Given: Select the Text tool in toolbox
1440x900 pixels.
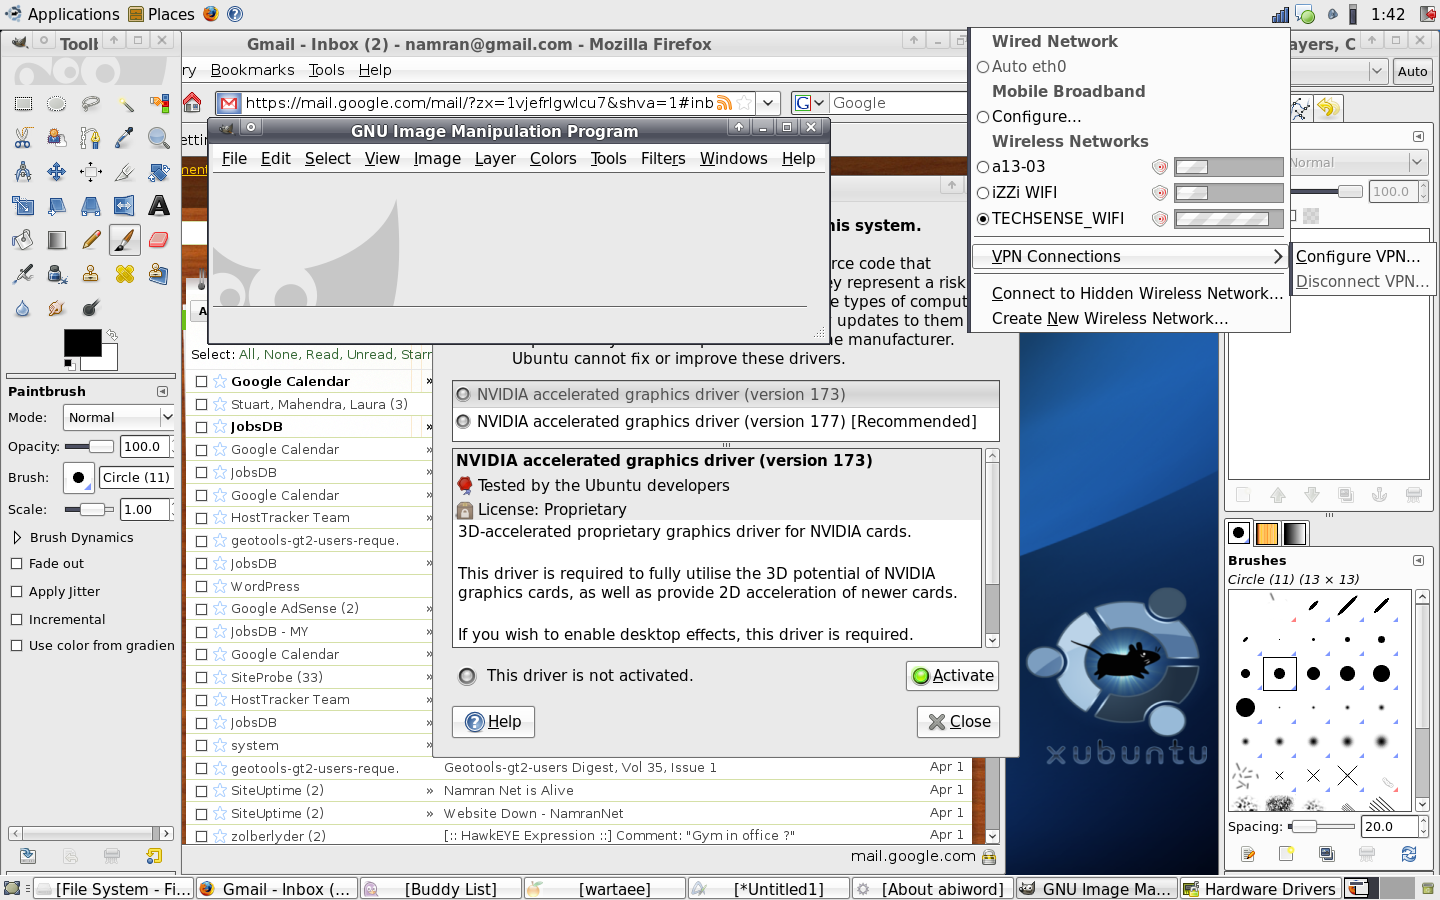Looking at the screenshot, I should pyautogui.click(x=158, y=206).
